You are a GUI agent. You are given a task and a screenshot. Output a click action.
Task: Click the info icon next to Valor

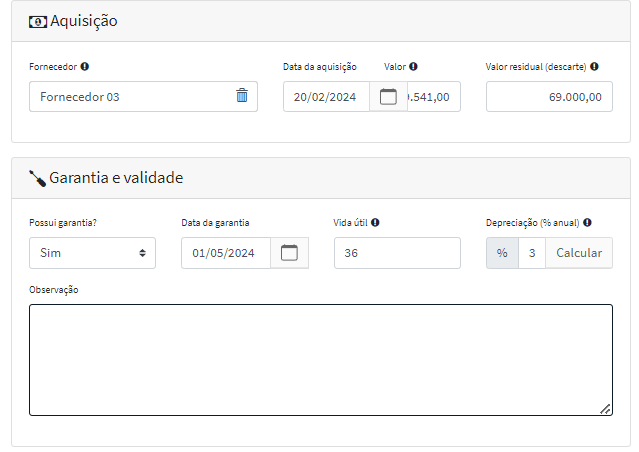pyautogui.click(x=413, y=66)
